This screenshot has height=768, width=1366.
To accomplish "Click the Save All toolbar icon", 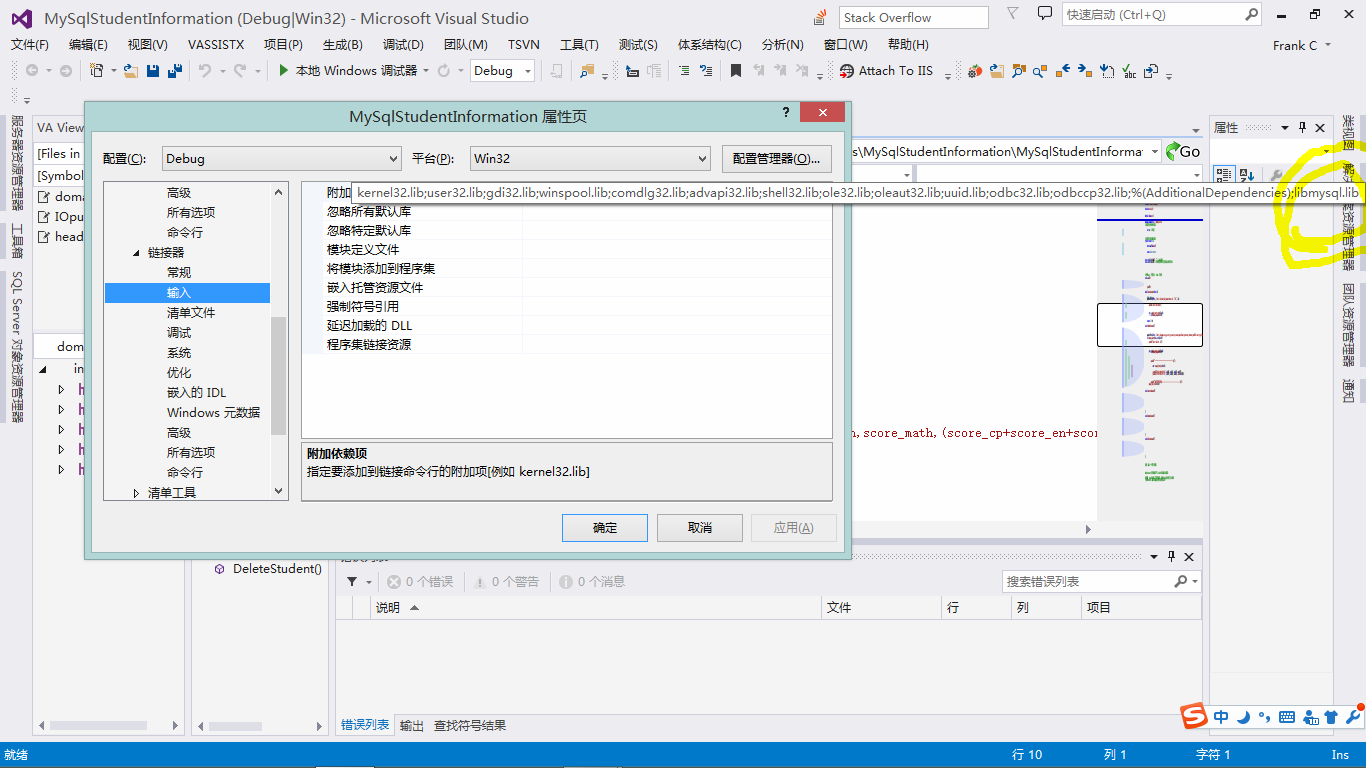I will click(x=174, y=71).
